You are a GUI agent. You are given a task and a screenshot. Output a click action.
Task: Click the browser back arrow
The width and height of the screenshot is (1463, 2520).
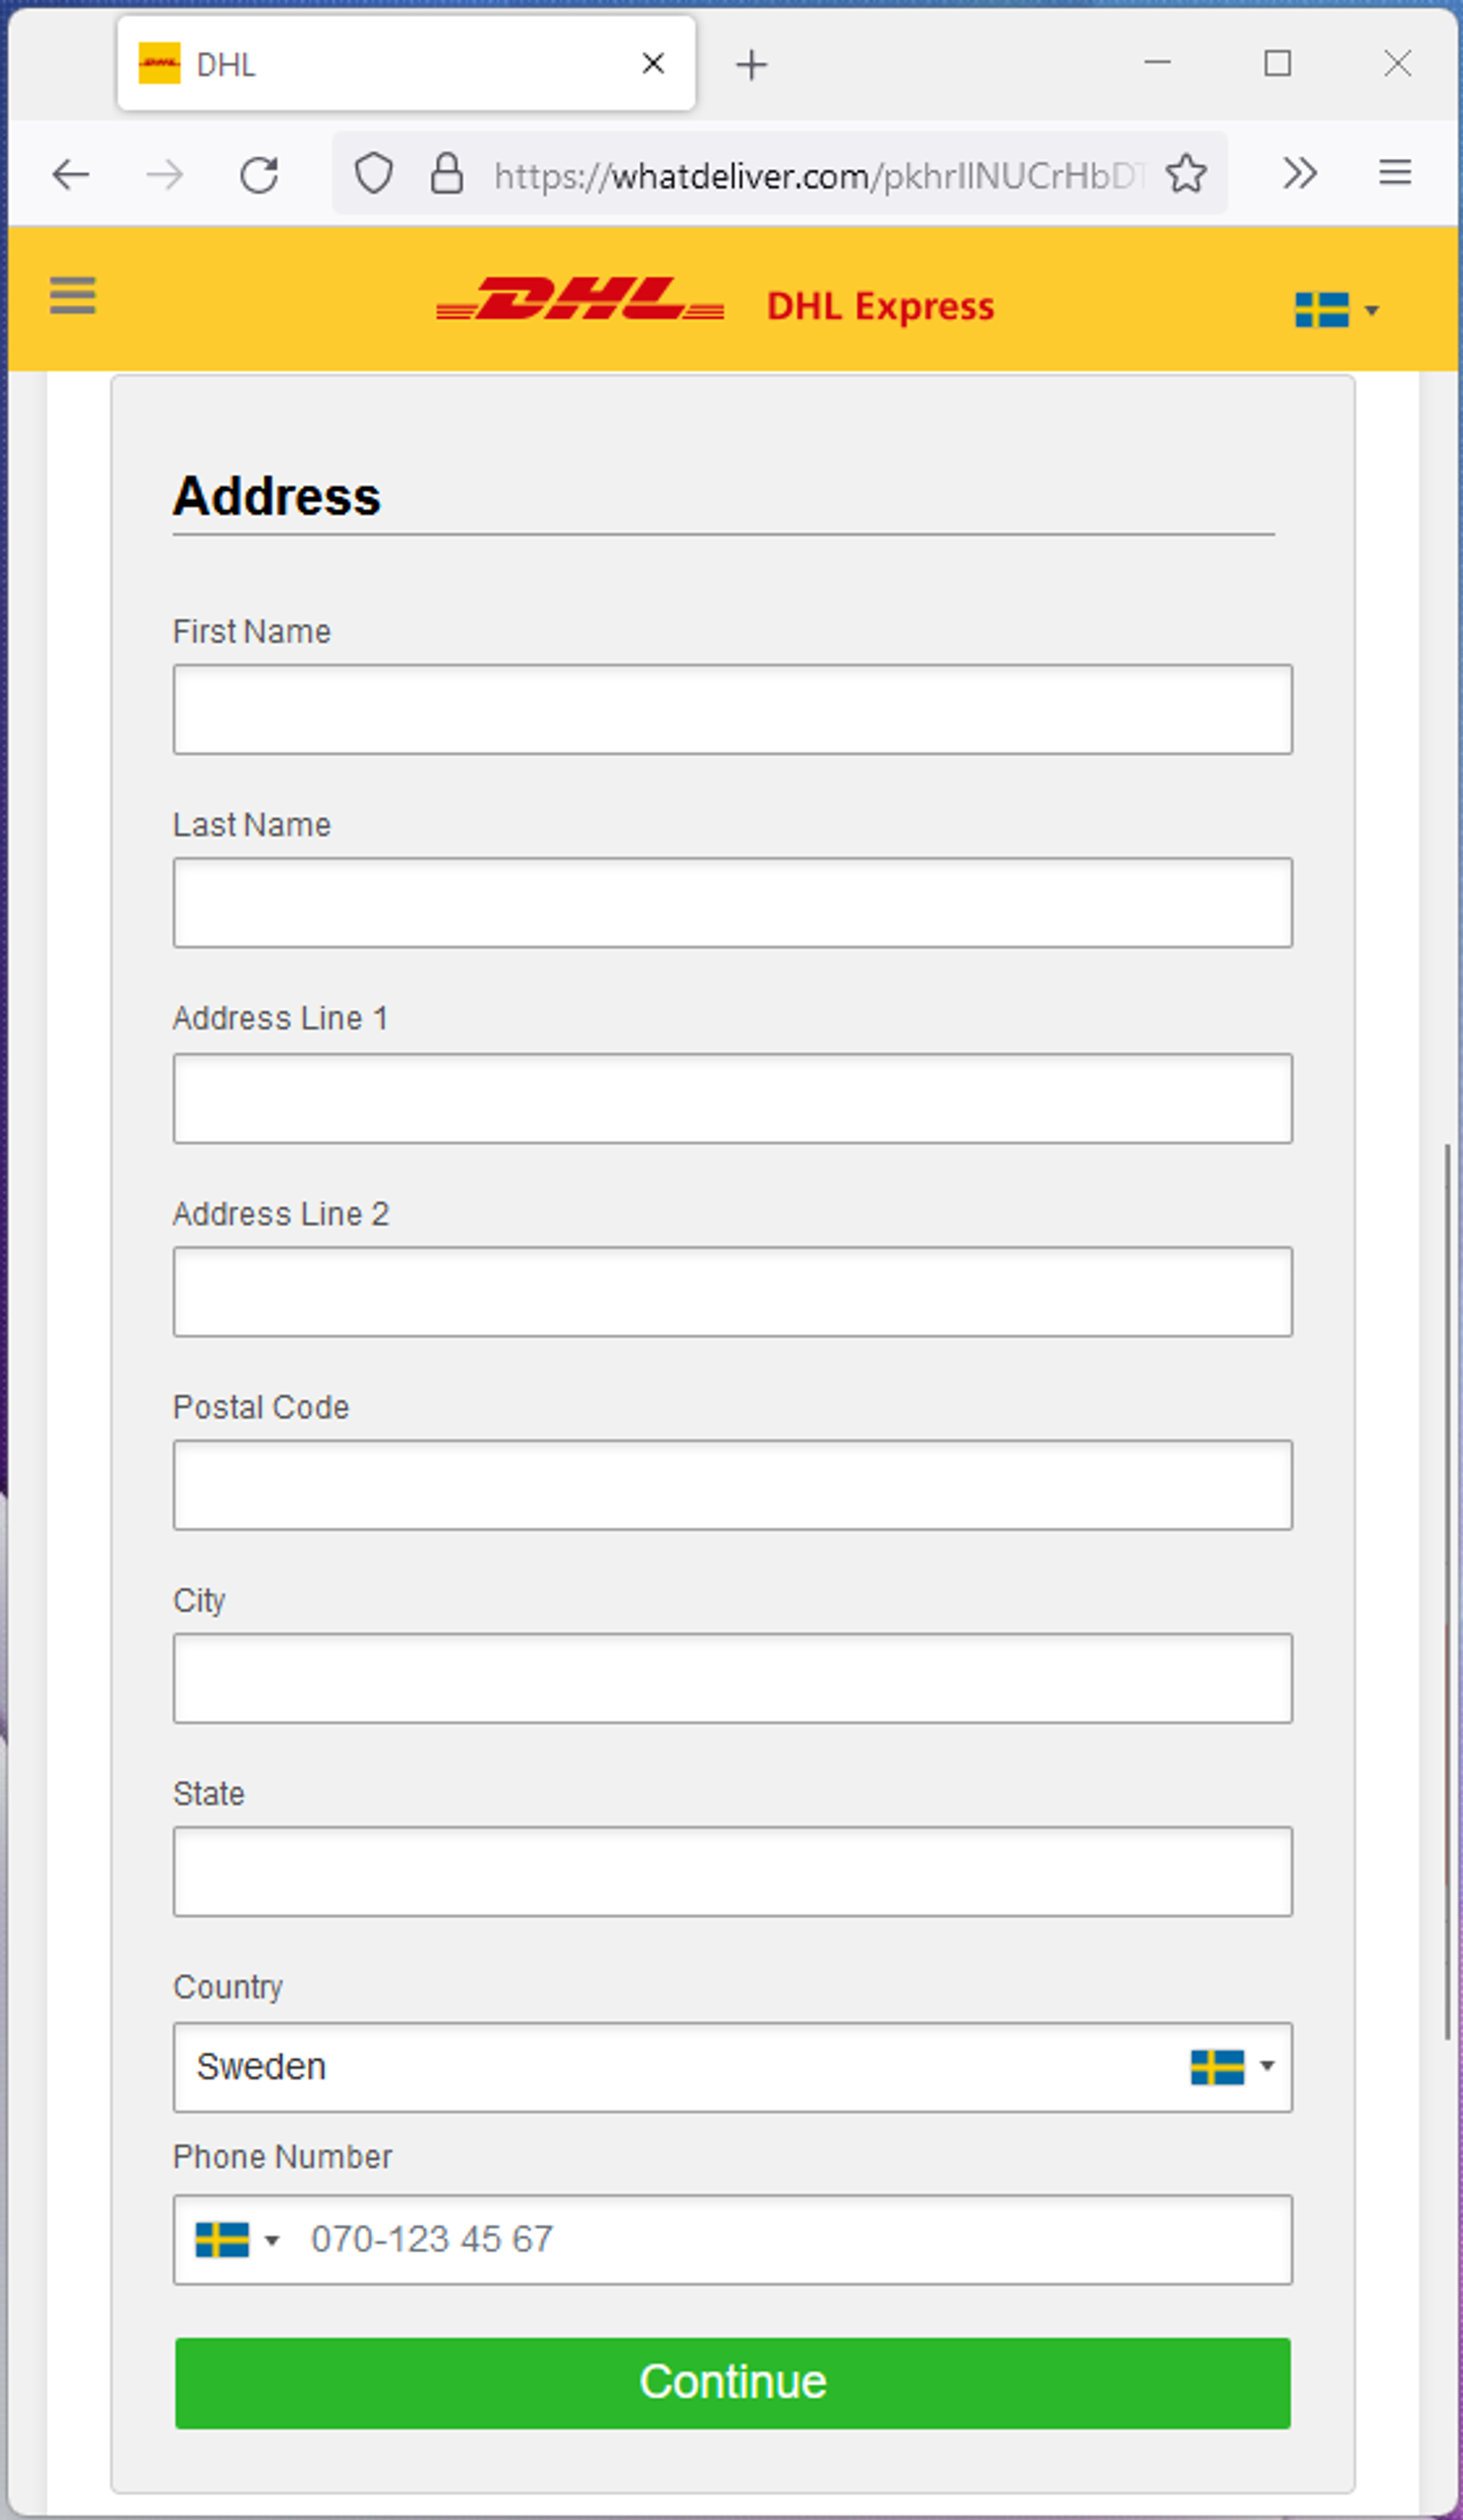tap(70, 175)
